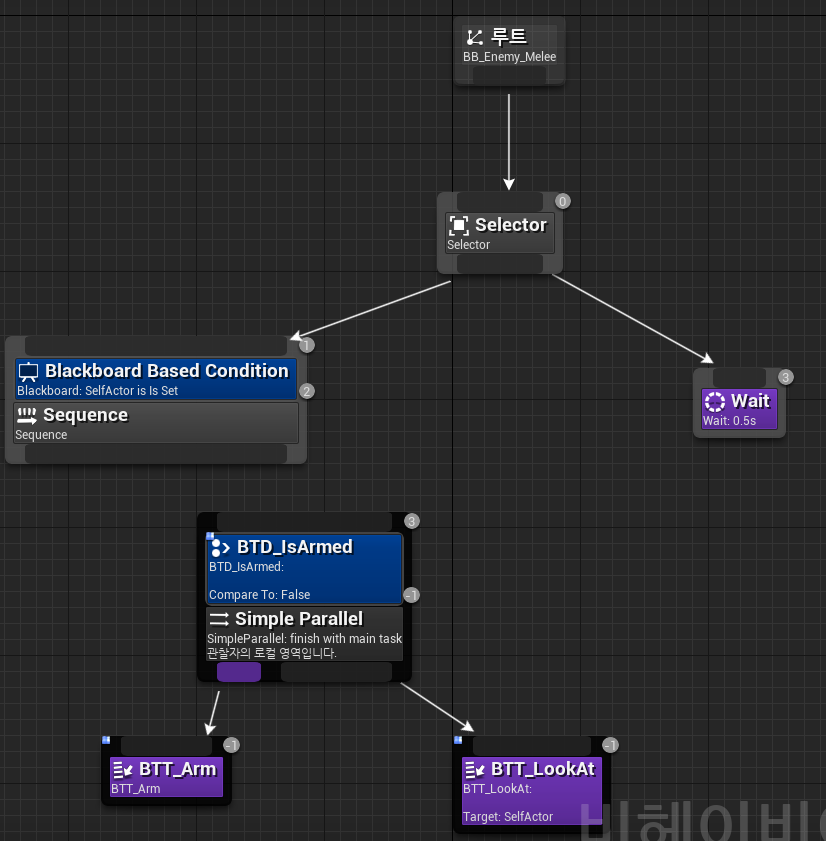This screenshot has width=826, height=841.
Task: Click the BTD_IsArmed node top input pin
Action: [x=304, y=522]
